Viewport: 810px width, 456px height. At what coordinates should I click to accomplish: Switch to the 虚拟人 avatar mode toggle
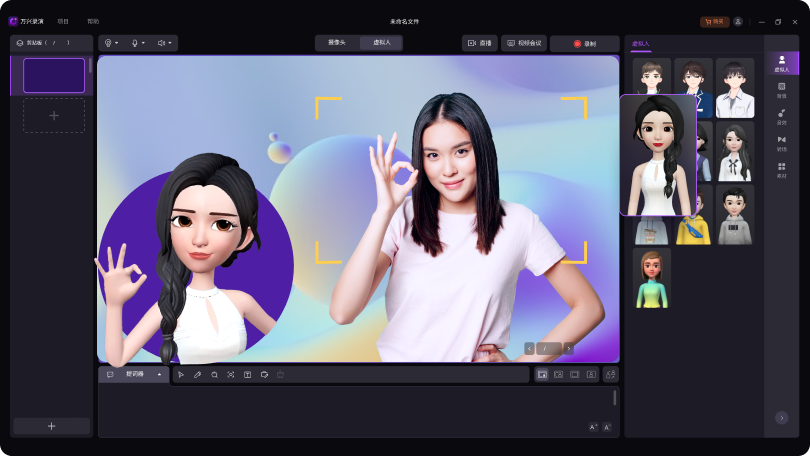(381, 43)
